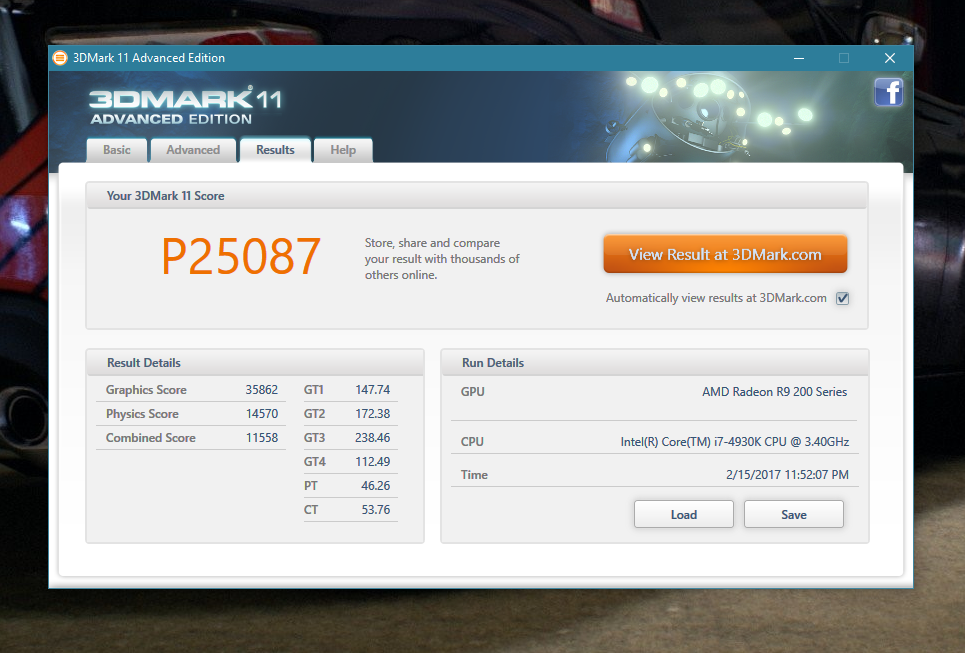Click the GT3 result 238.46
This screenshot has height=653, width=965.
[372, 438]
